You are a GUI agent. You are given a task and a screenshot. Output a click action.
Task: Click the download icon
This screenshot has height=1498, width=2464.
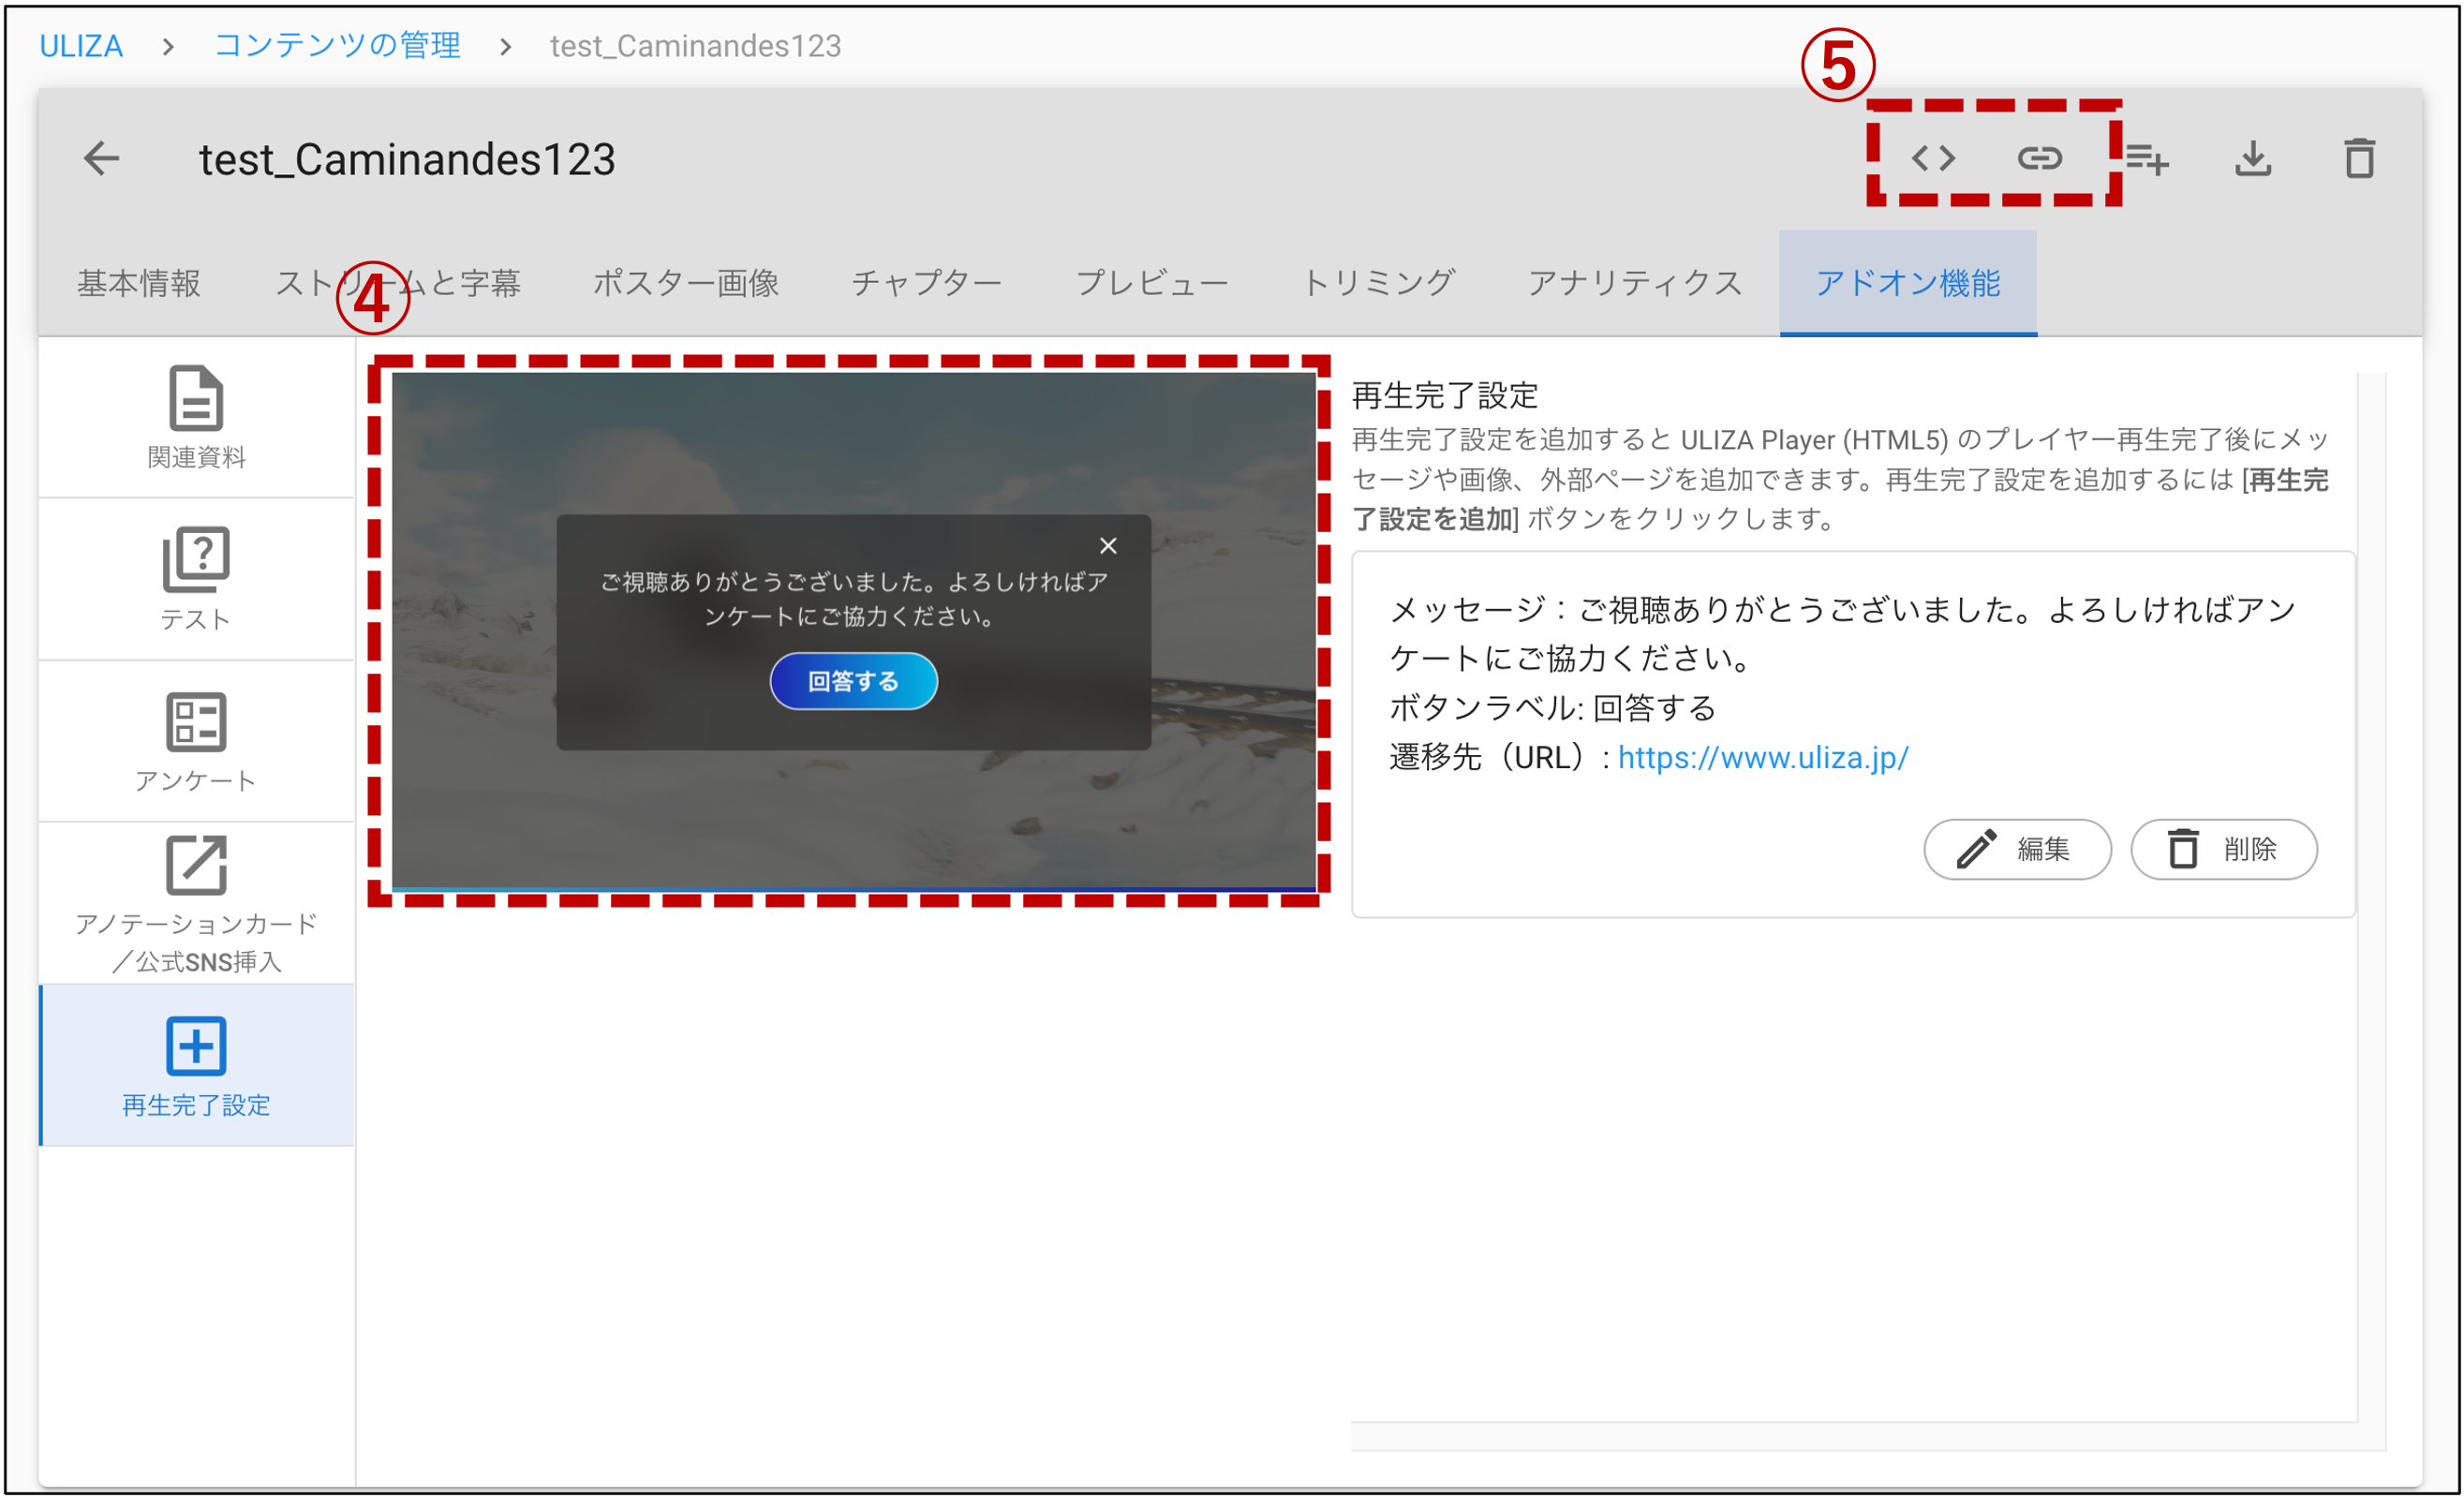coord(2253,158)
